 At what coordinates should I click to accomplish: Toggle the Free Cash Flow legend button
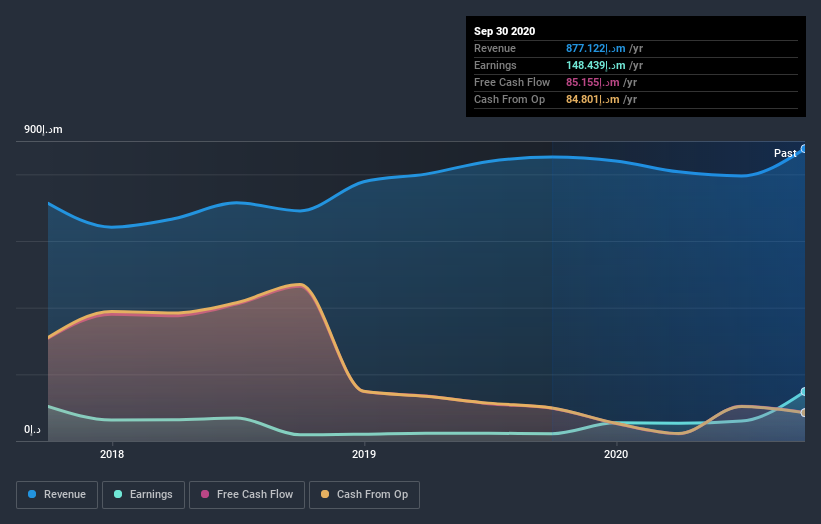coord(247,495)
